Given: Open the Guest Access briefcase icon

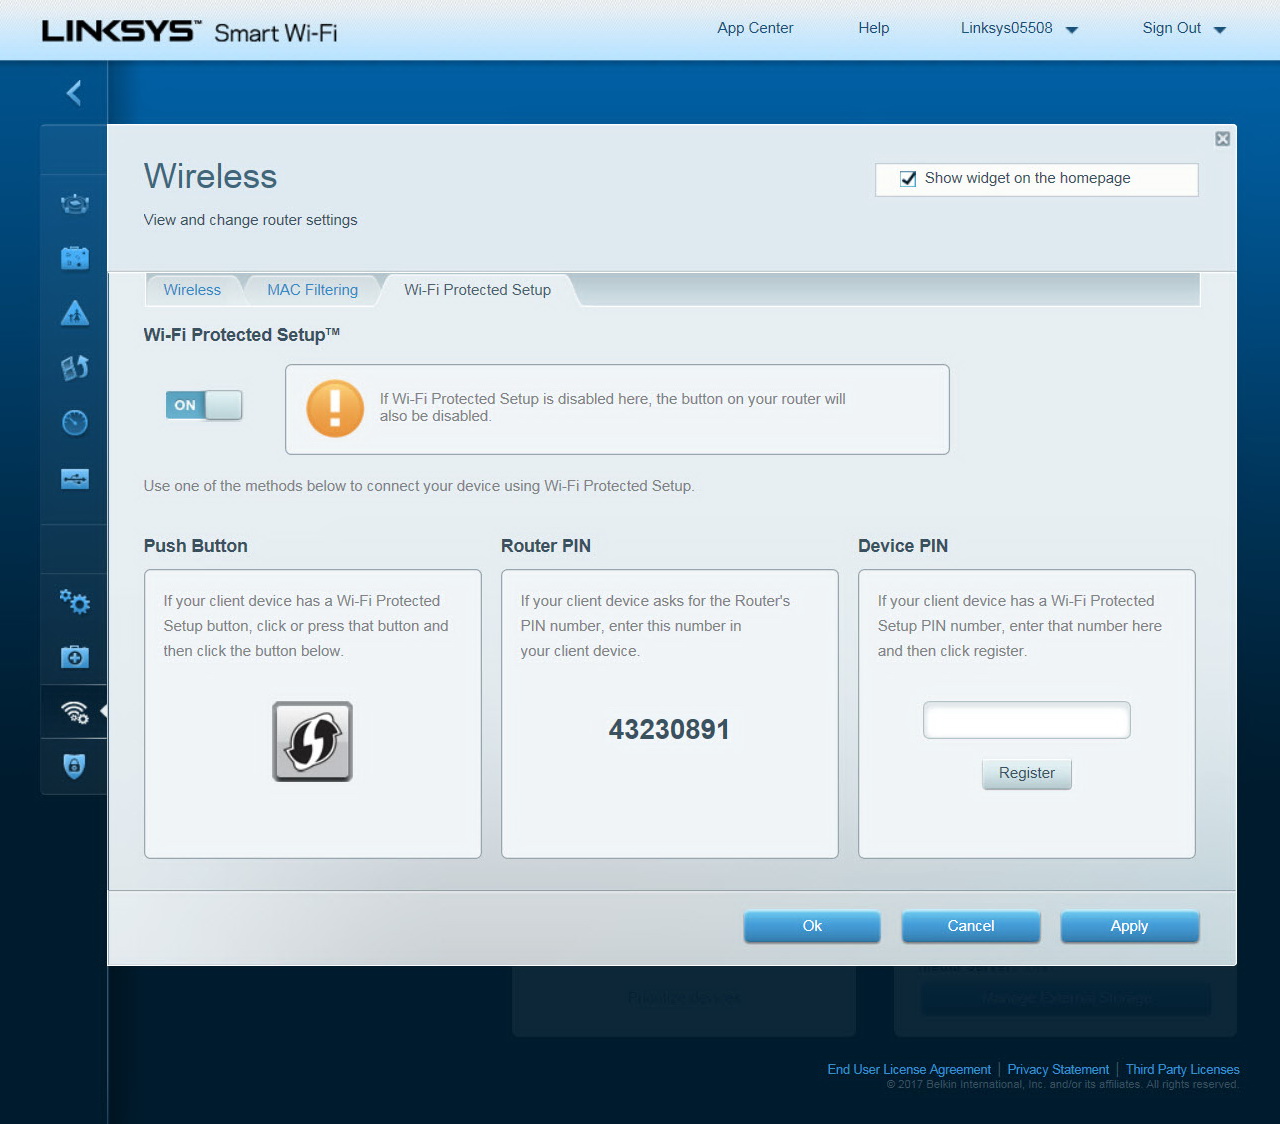Looking at the screenshot, I should tap(75, 258).
